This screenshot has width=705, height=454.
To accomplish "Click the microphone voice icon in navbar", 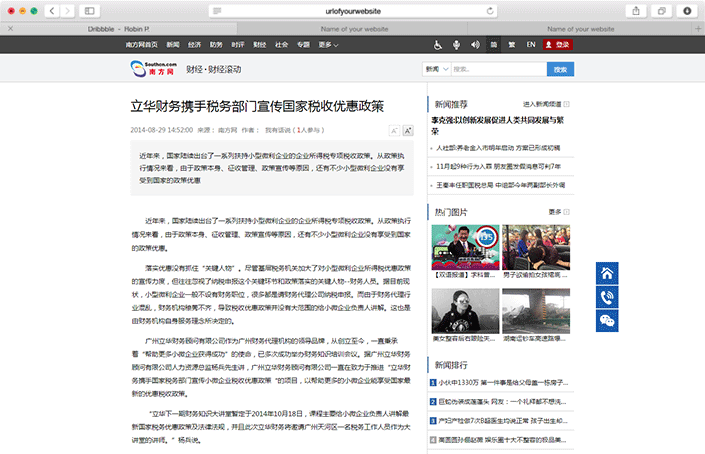I will coord(456,45).
